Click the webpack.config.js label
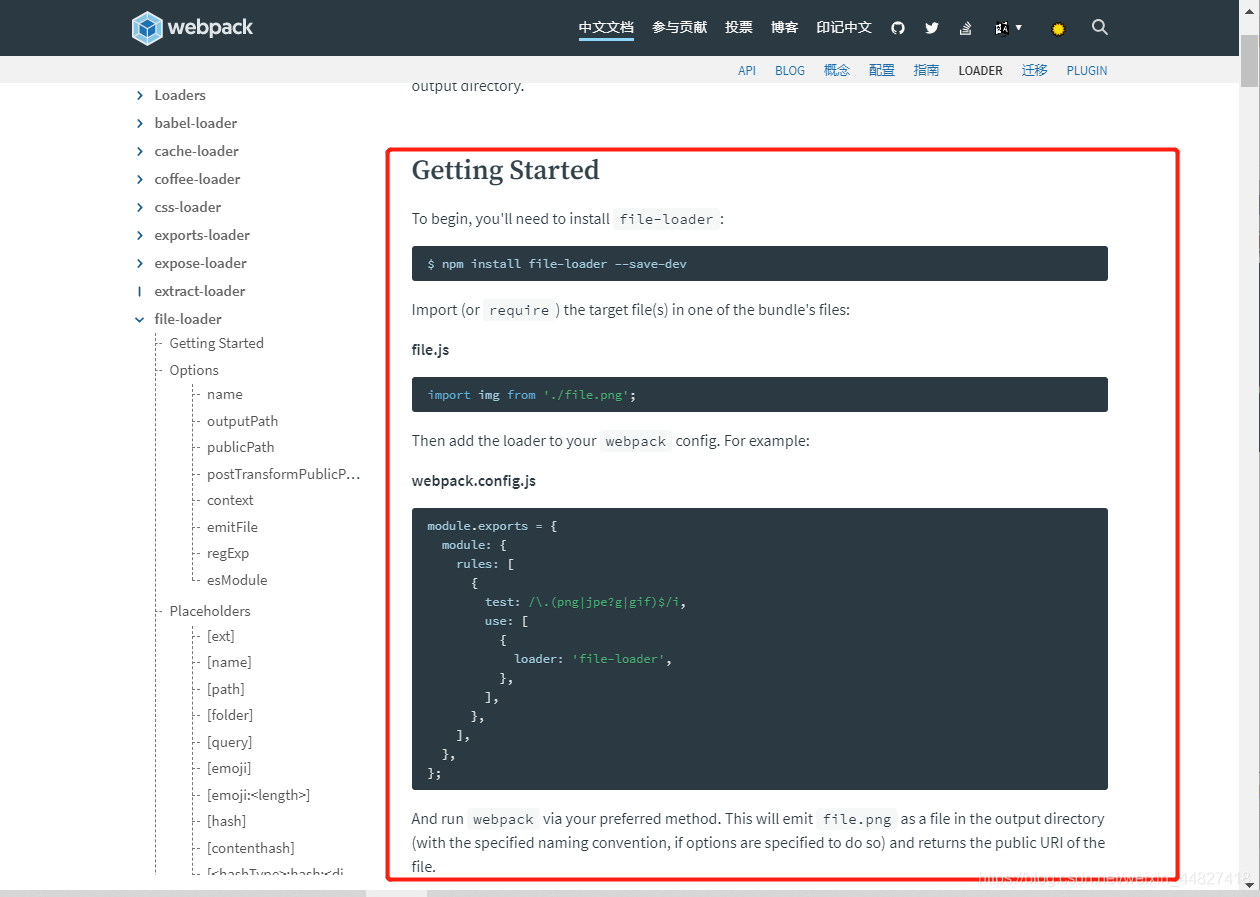This screenshot has width=1260, height=897. 474,480
